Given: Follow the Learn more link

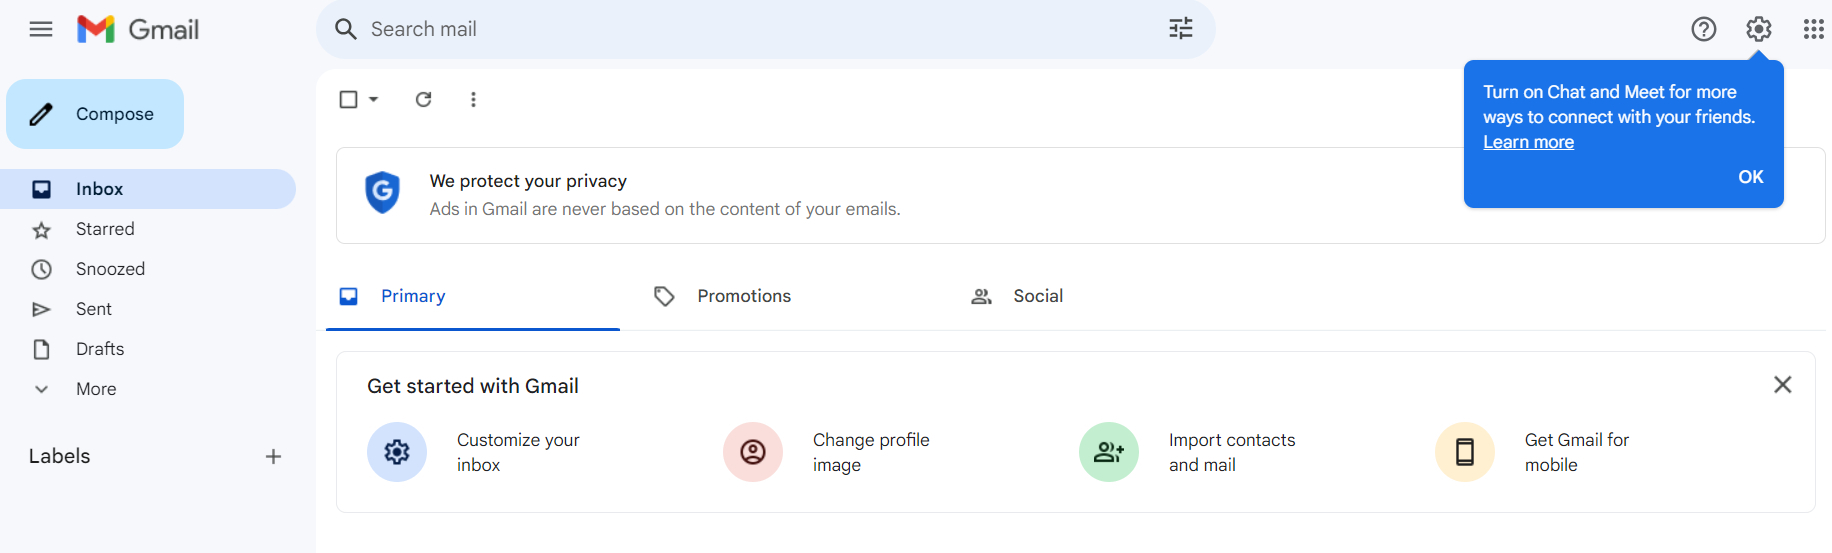Looking at the screenshot, I should point(1528,142).
